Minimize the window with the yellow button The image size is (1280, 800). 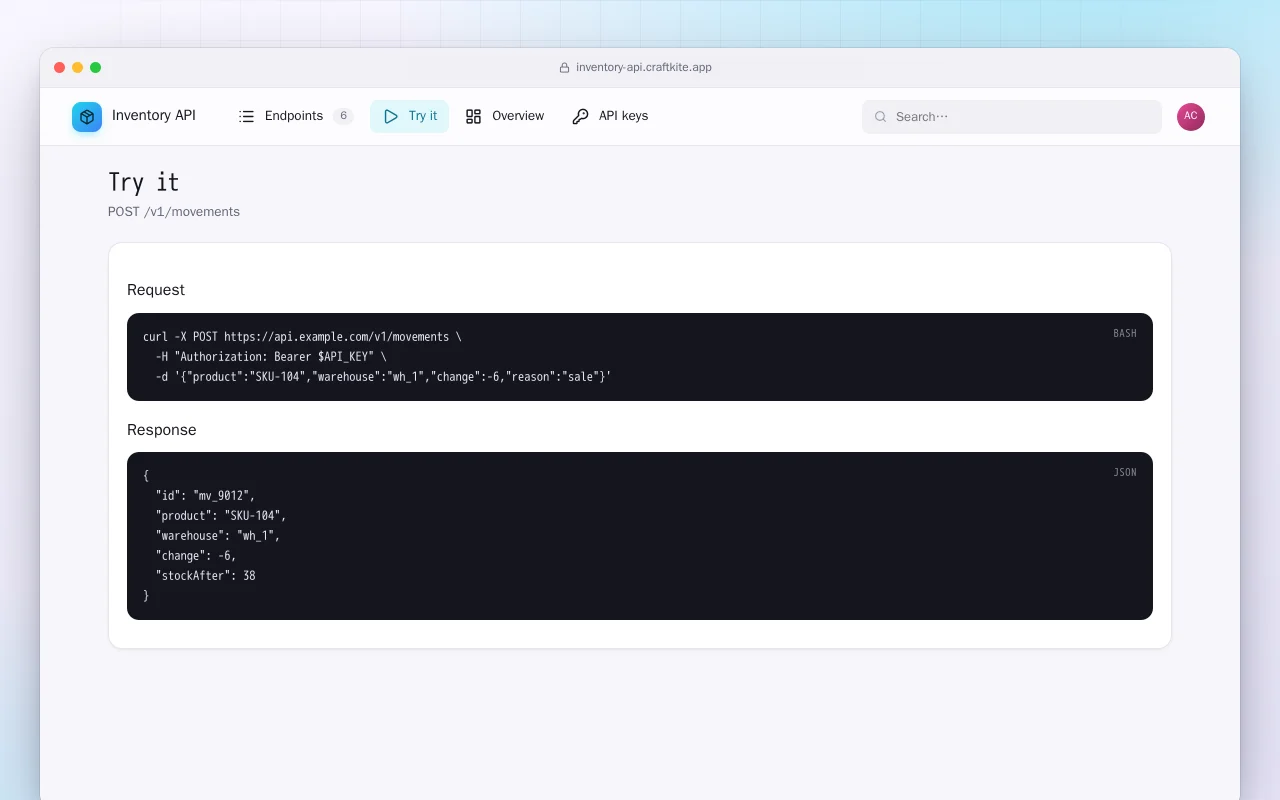78,68
